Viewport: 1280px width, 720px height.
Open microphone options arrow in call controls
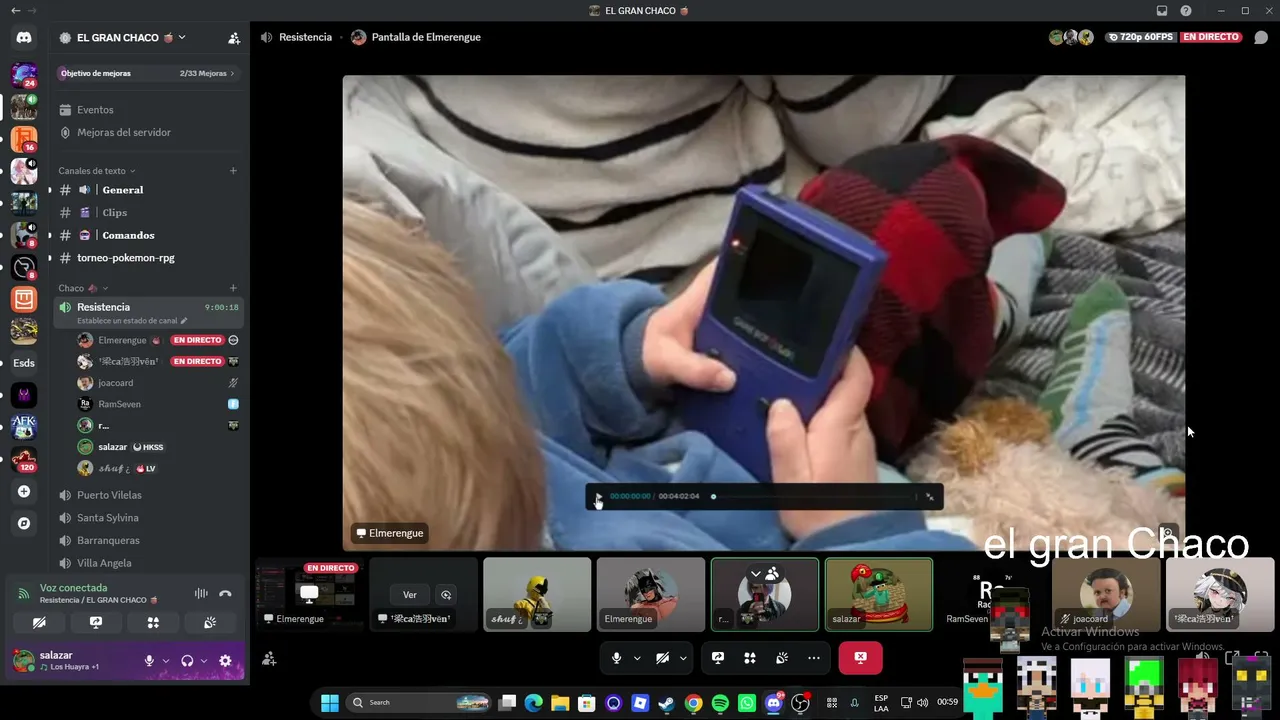pyautogui.click(x=637, y=658)
